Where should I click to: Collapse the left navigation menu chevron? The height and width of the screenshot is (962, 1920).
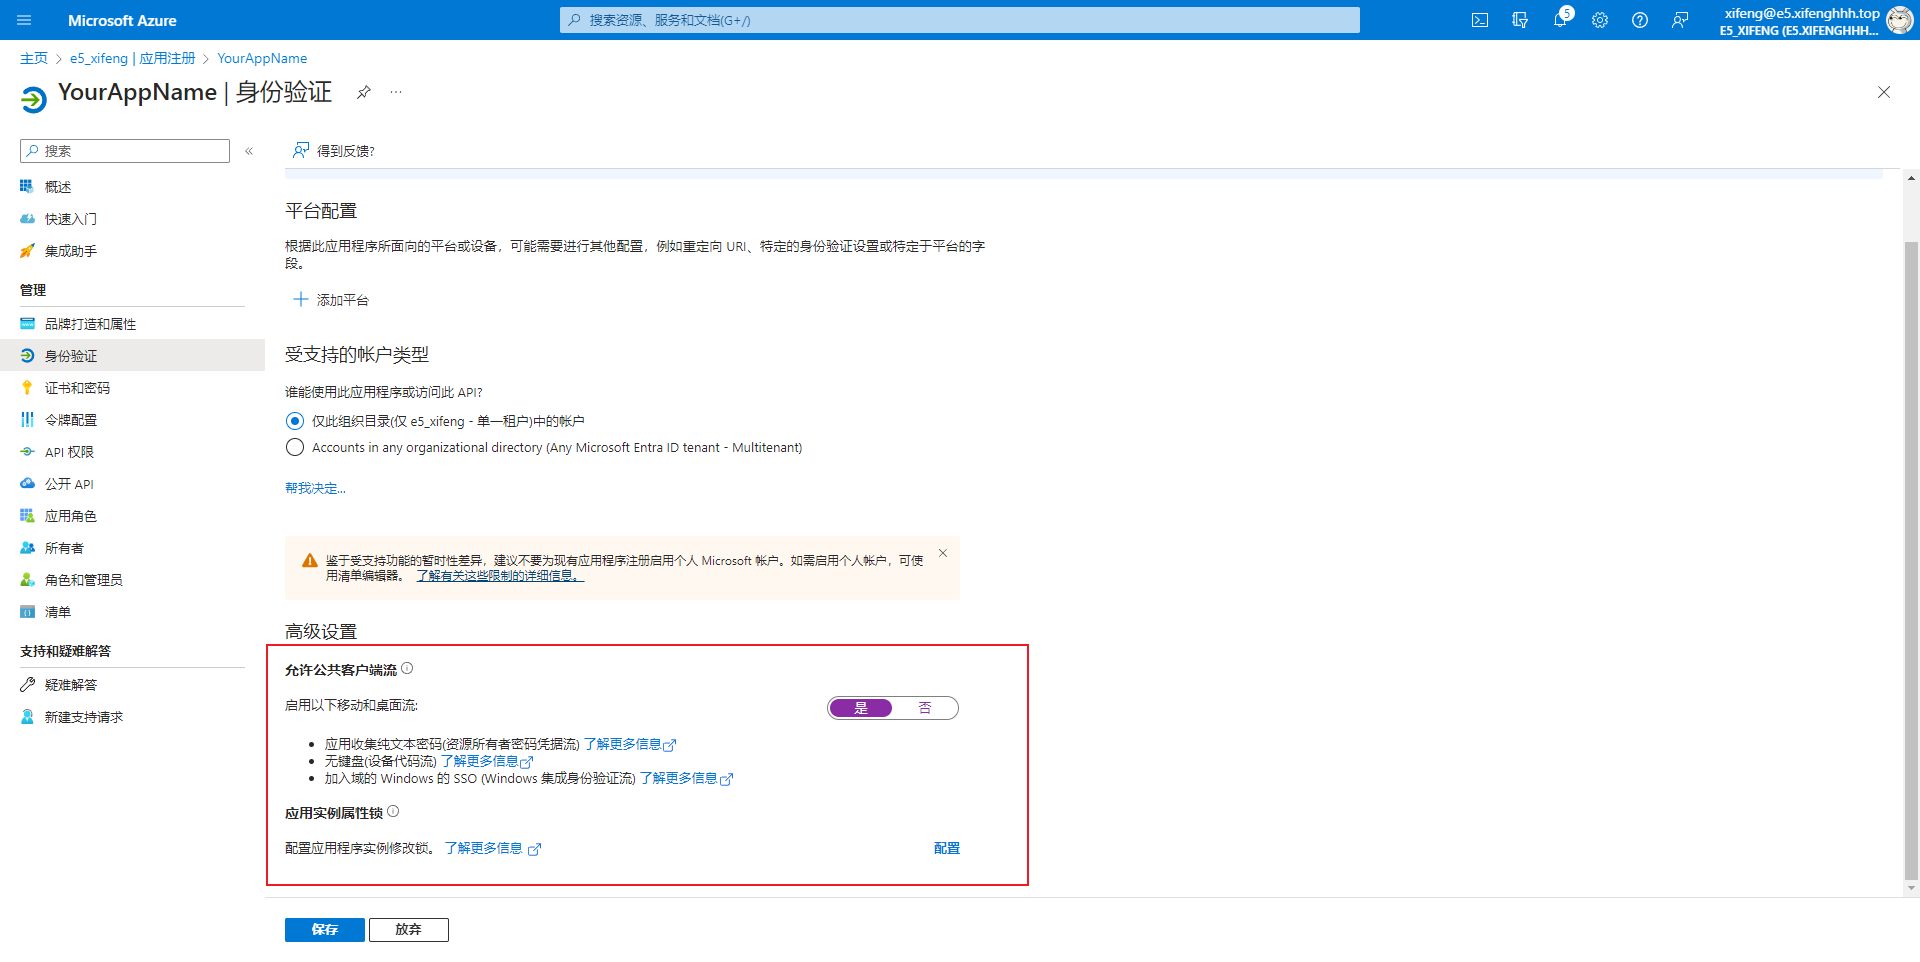(249, 151)
